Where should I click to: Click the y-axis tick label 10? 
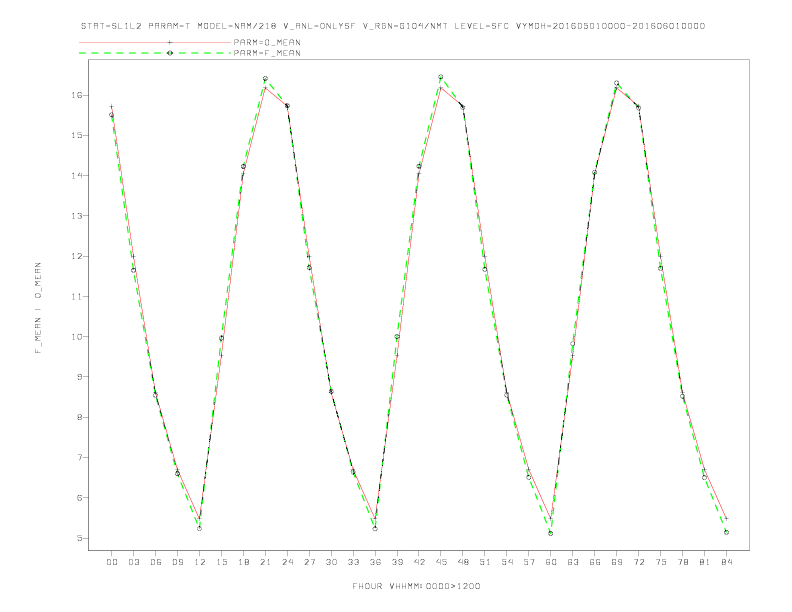tap(77, 336)
